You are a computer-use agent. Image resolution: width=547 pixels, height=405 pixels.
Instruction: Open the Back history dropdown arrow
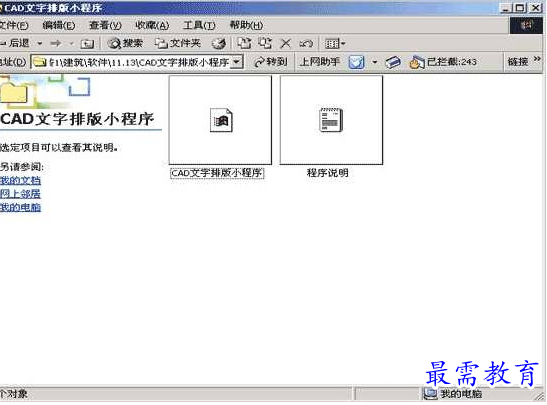pyautogui.click(x=40, y=44)
